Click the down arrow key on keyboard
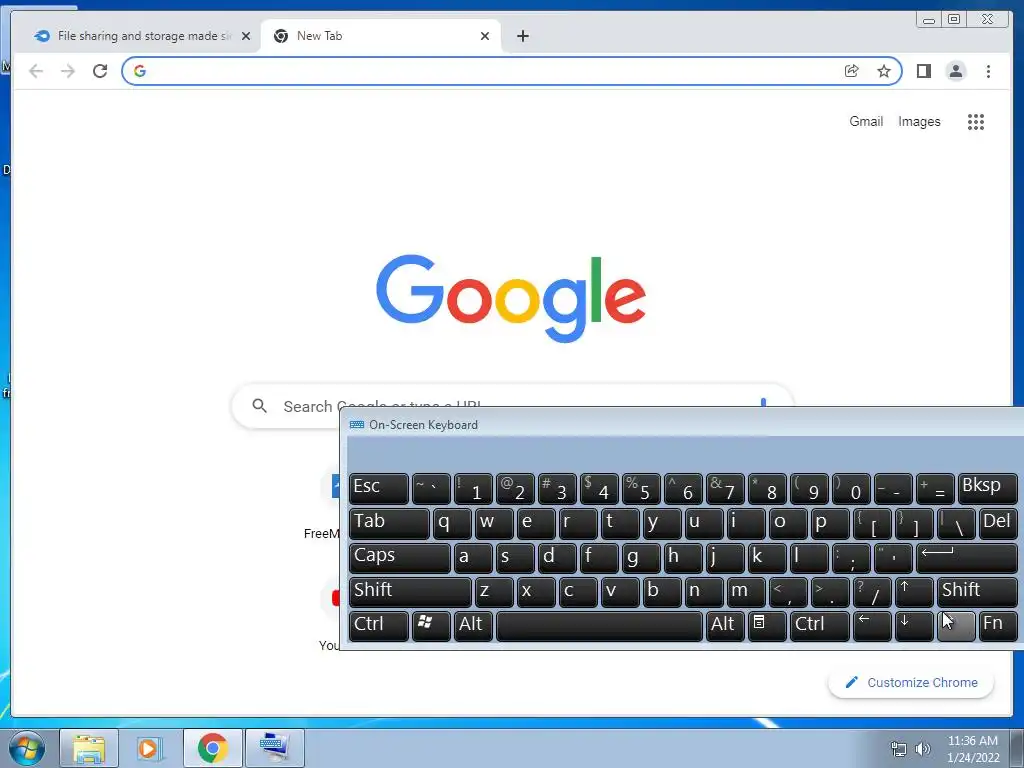The height and width of the screenshot is (768, 1024). tap(914, 626)
